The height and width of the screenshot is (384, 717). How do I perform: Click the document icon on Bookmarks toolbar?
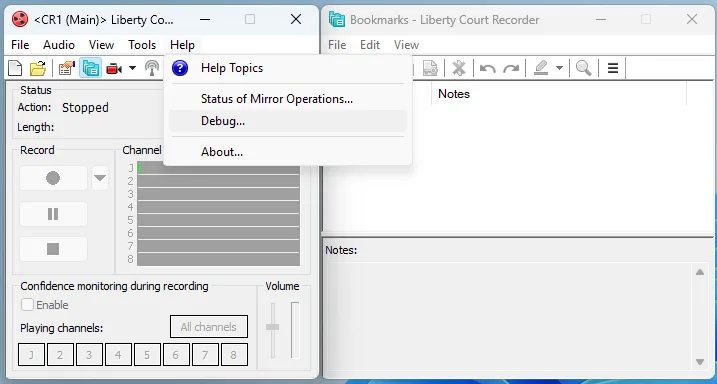pyautogui.click(x=429, y=69)
